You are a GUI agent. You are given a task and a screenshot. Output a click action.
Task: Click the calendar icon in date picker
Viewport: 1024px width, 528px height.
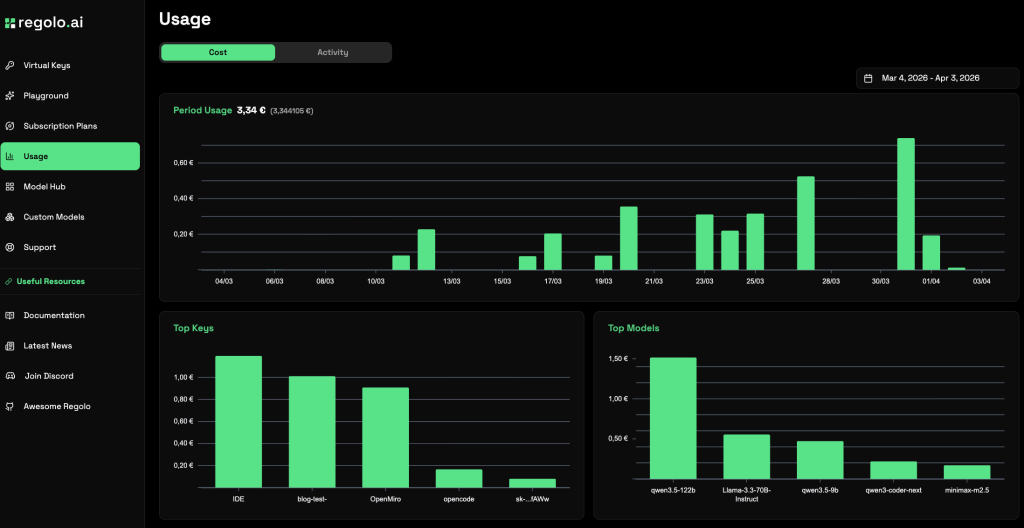(869, 78)
